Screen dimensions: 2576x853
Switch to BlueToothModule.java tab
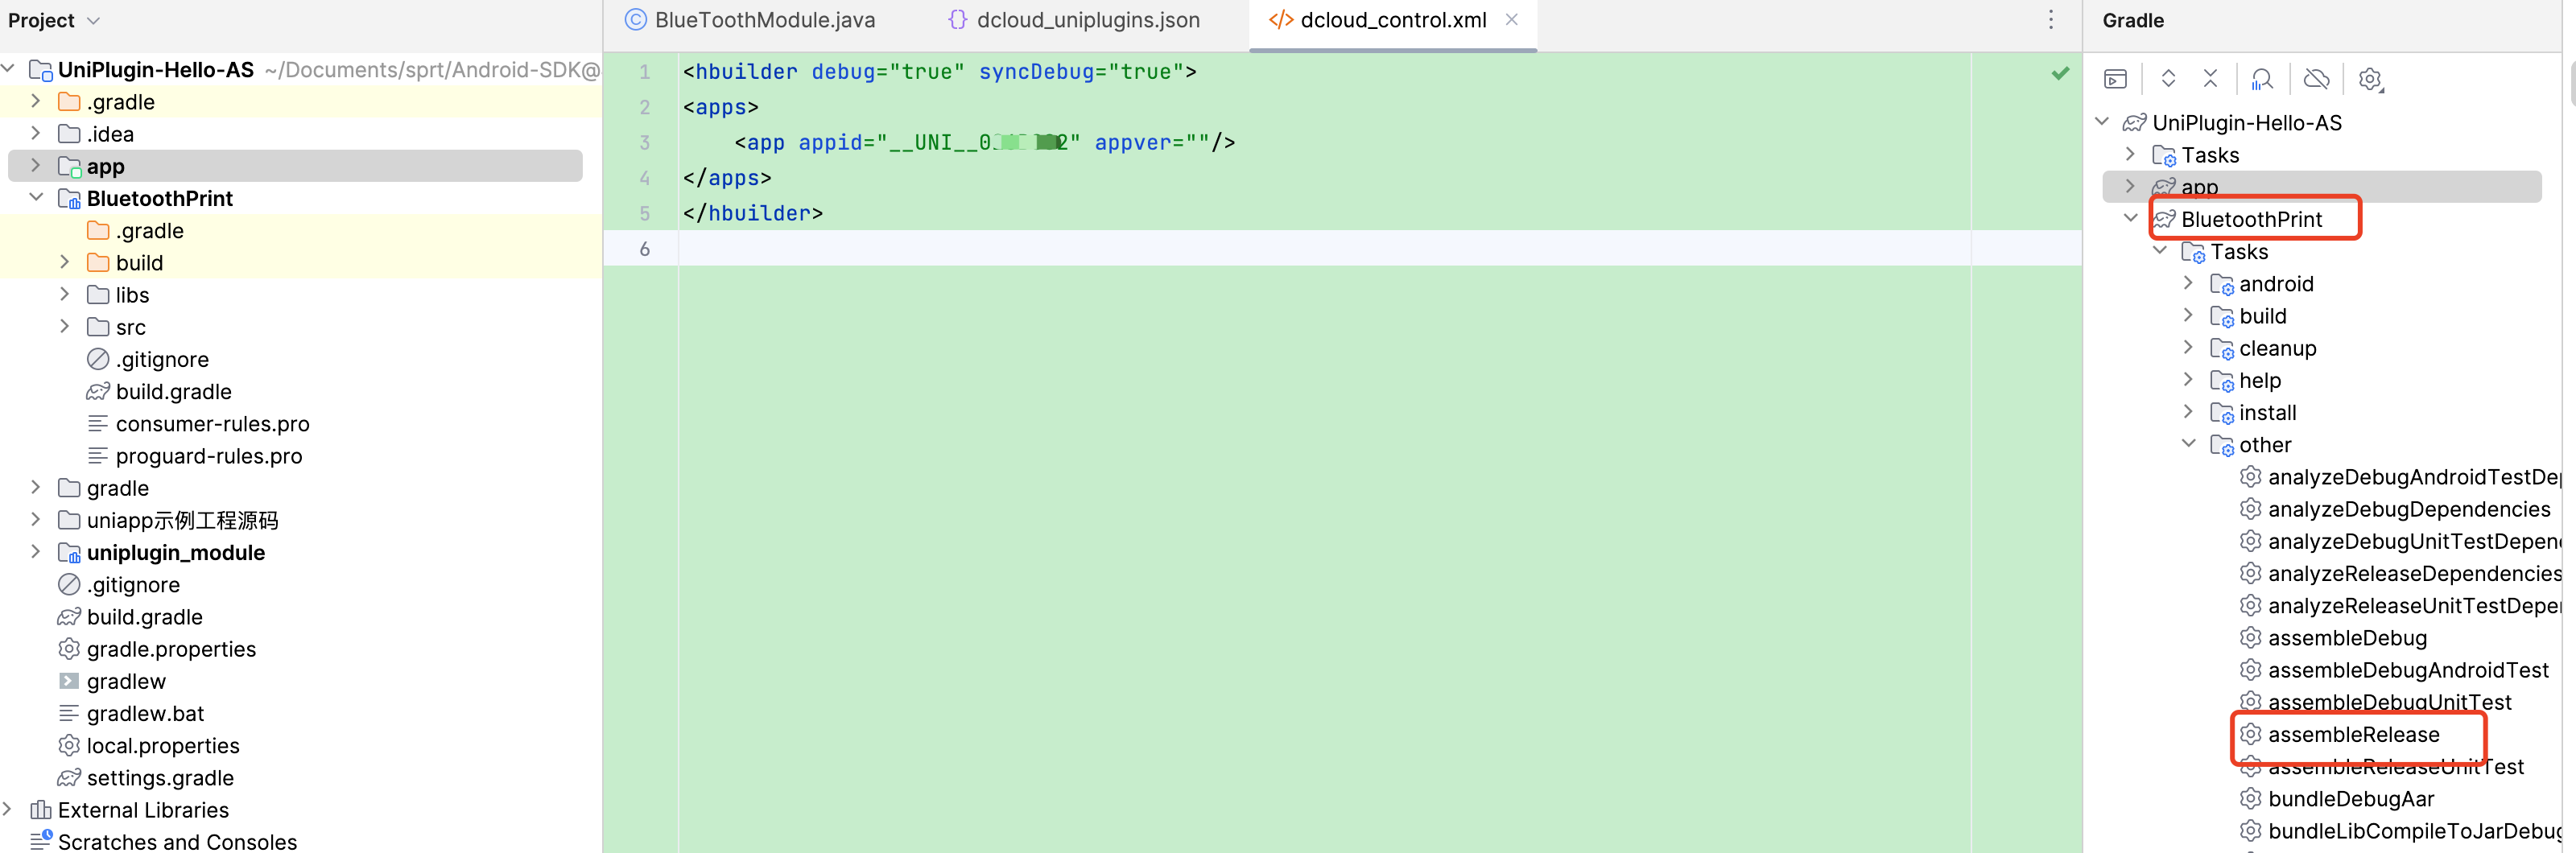(x=750, y=20)
